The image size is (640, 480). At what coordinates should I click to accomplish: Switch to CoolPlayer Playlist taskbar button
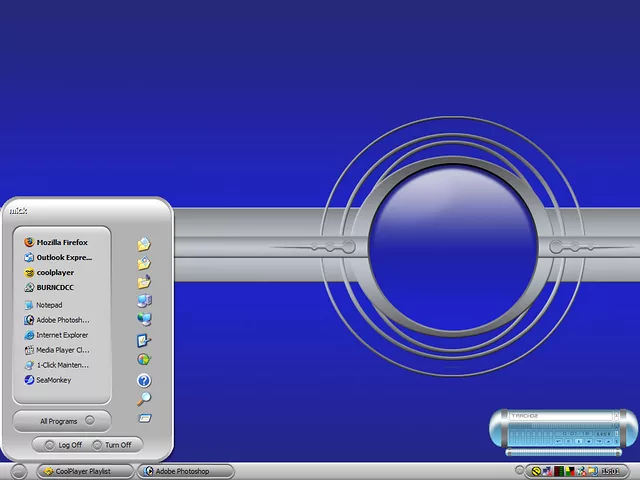click(84, 471)
